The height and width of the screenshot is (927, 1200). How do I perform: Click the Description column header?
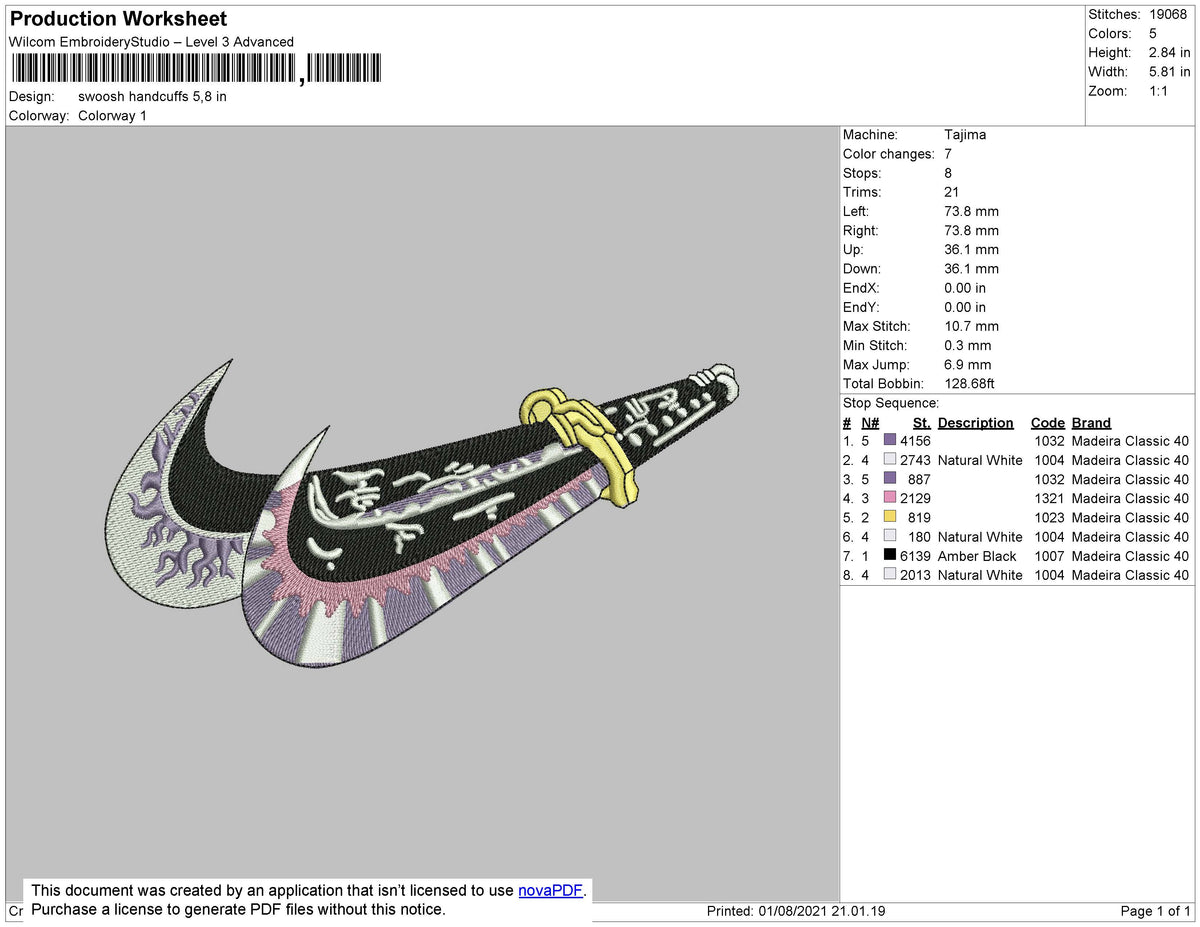[976, 423]
